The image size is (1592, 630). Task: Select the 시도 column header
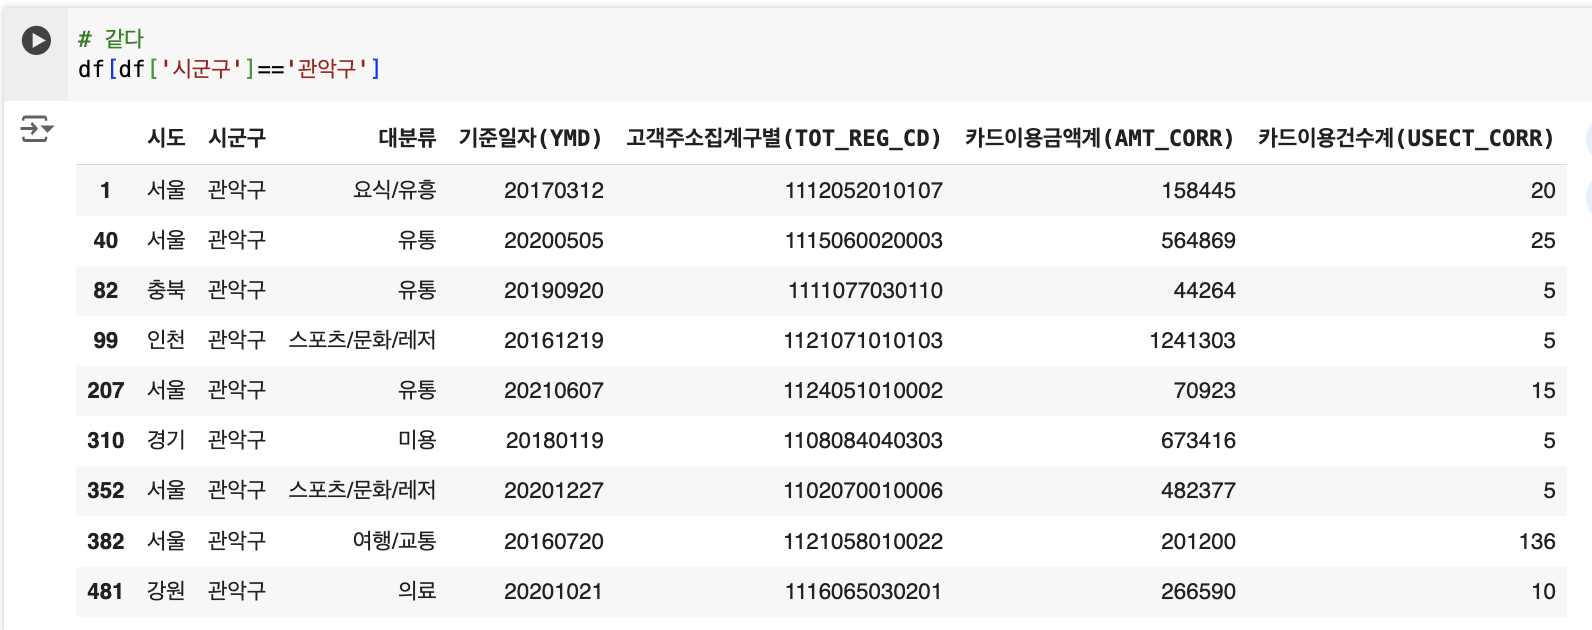click(x=166, y=138)
